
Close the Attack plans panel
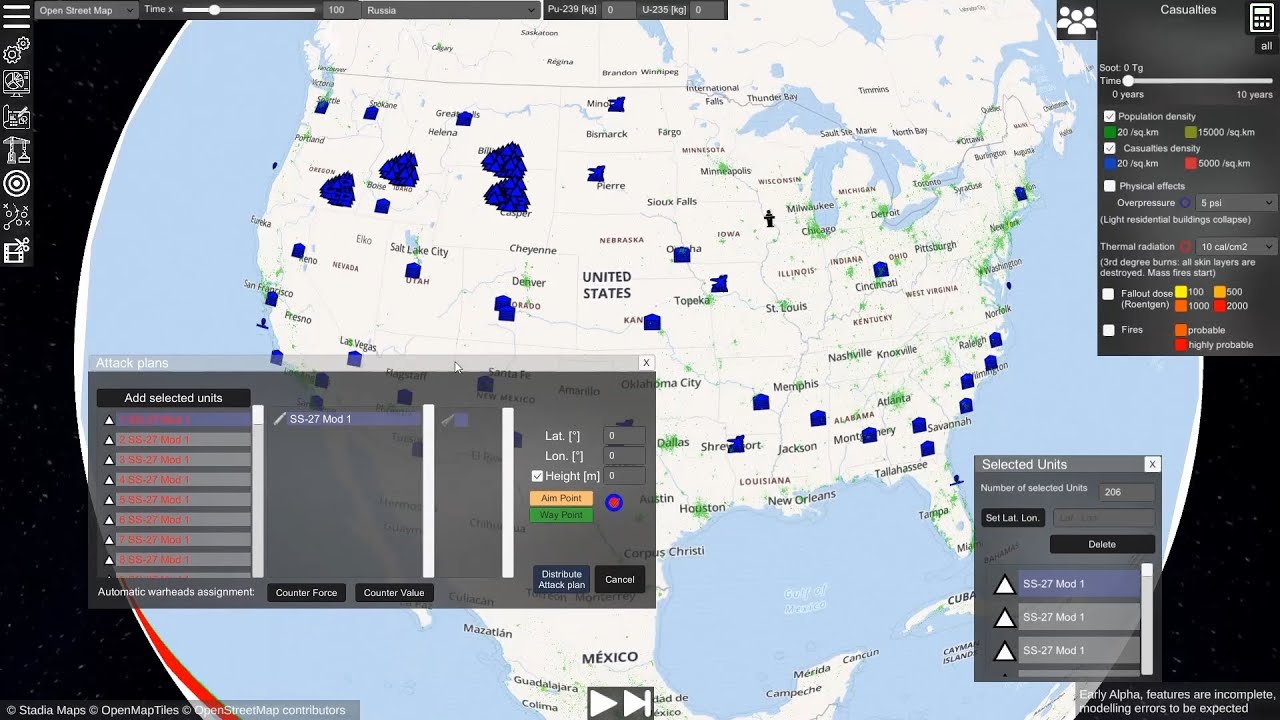click(x=646, y=363)
